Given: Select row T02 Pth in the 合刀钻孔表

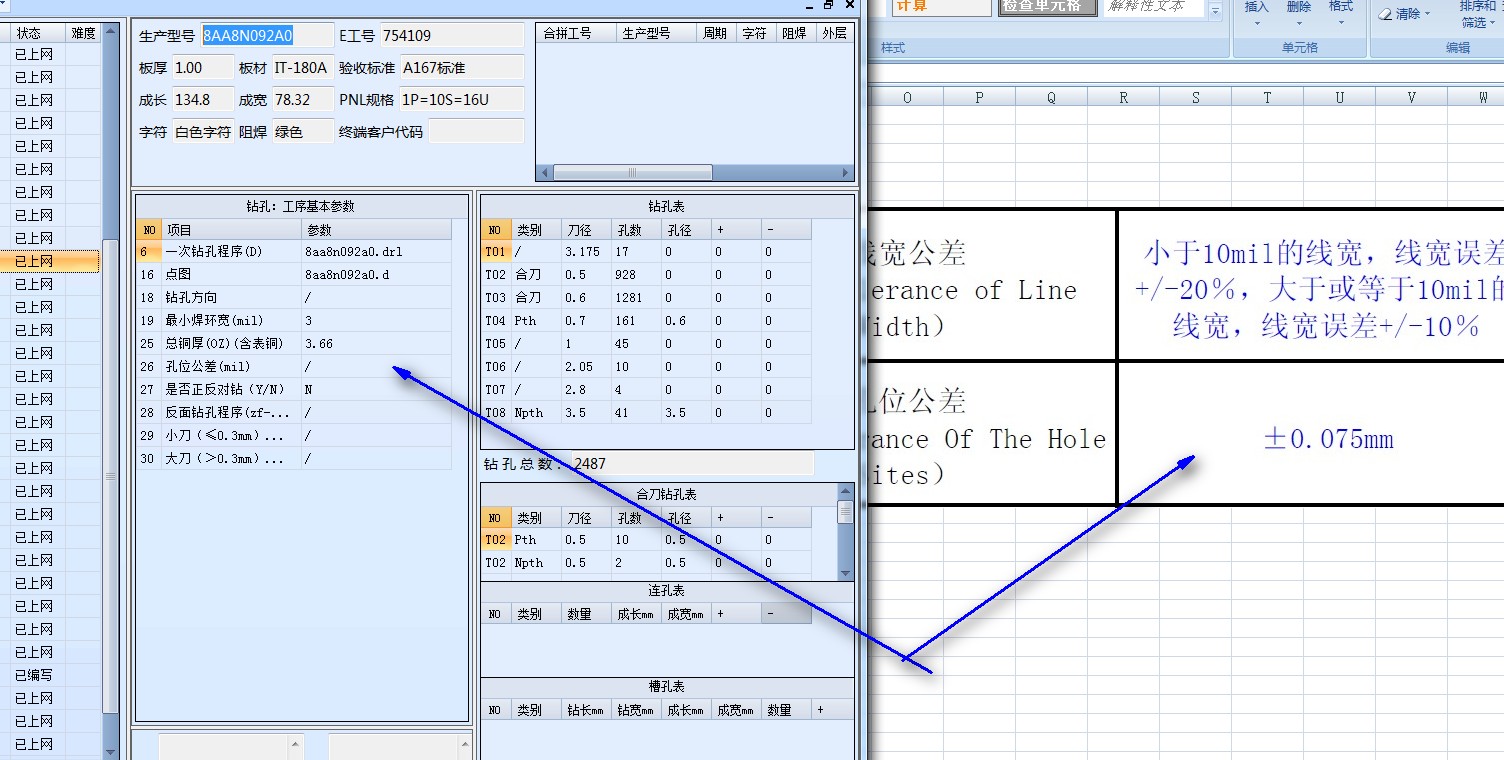Looking at the screenshot, I should (x=646, y=539).
